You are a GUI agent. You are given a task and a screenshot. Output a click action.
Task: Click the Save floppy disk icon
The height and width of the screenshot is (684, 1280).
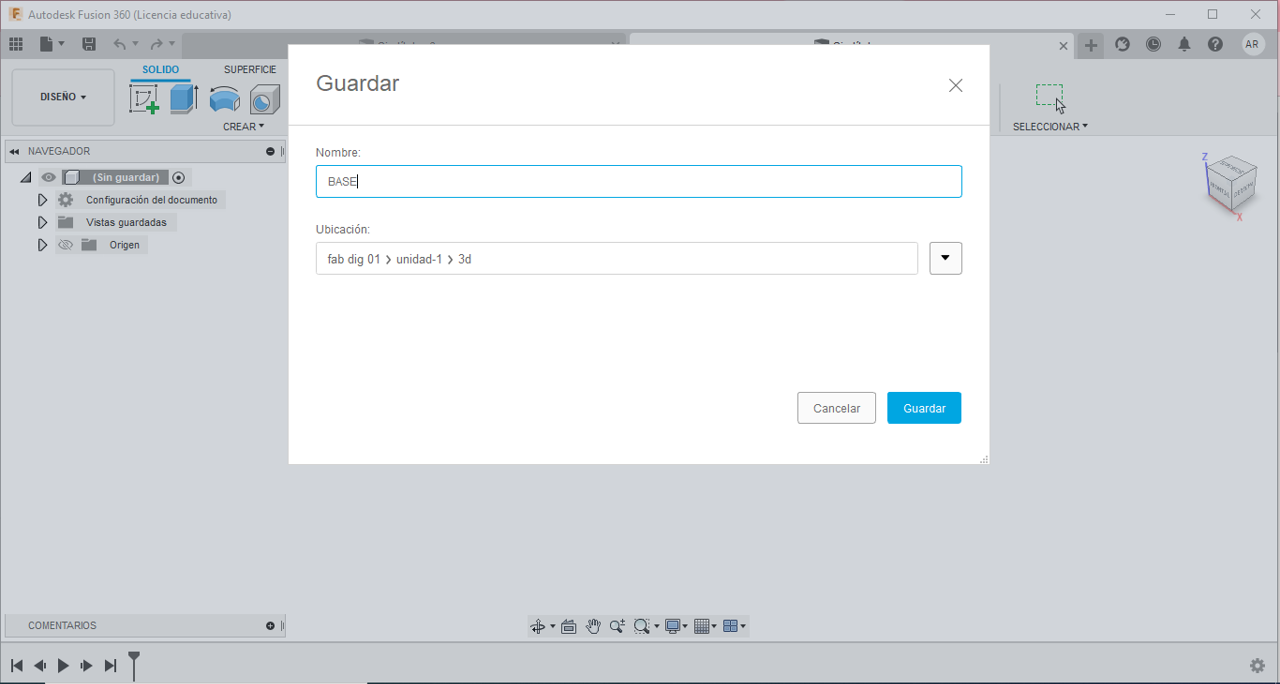(x=89, y=44)
